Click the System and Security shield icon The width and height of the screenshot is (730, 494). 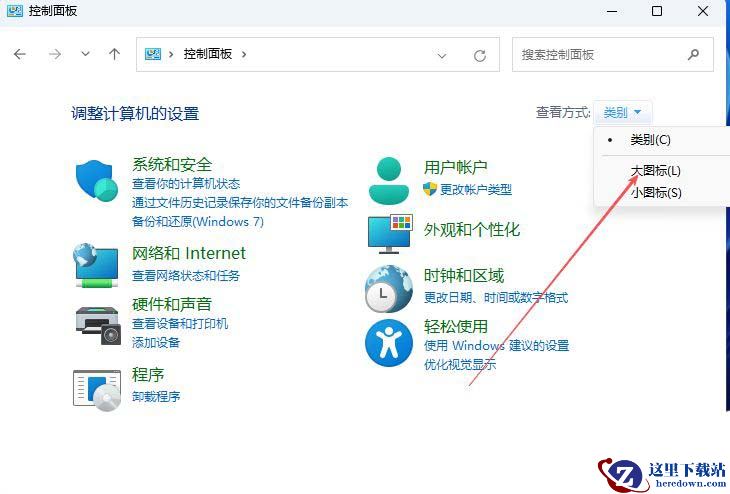[x=97, y=181]
